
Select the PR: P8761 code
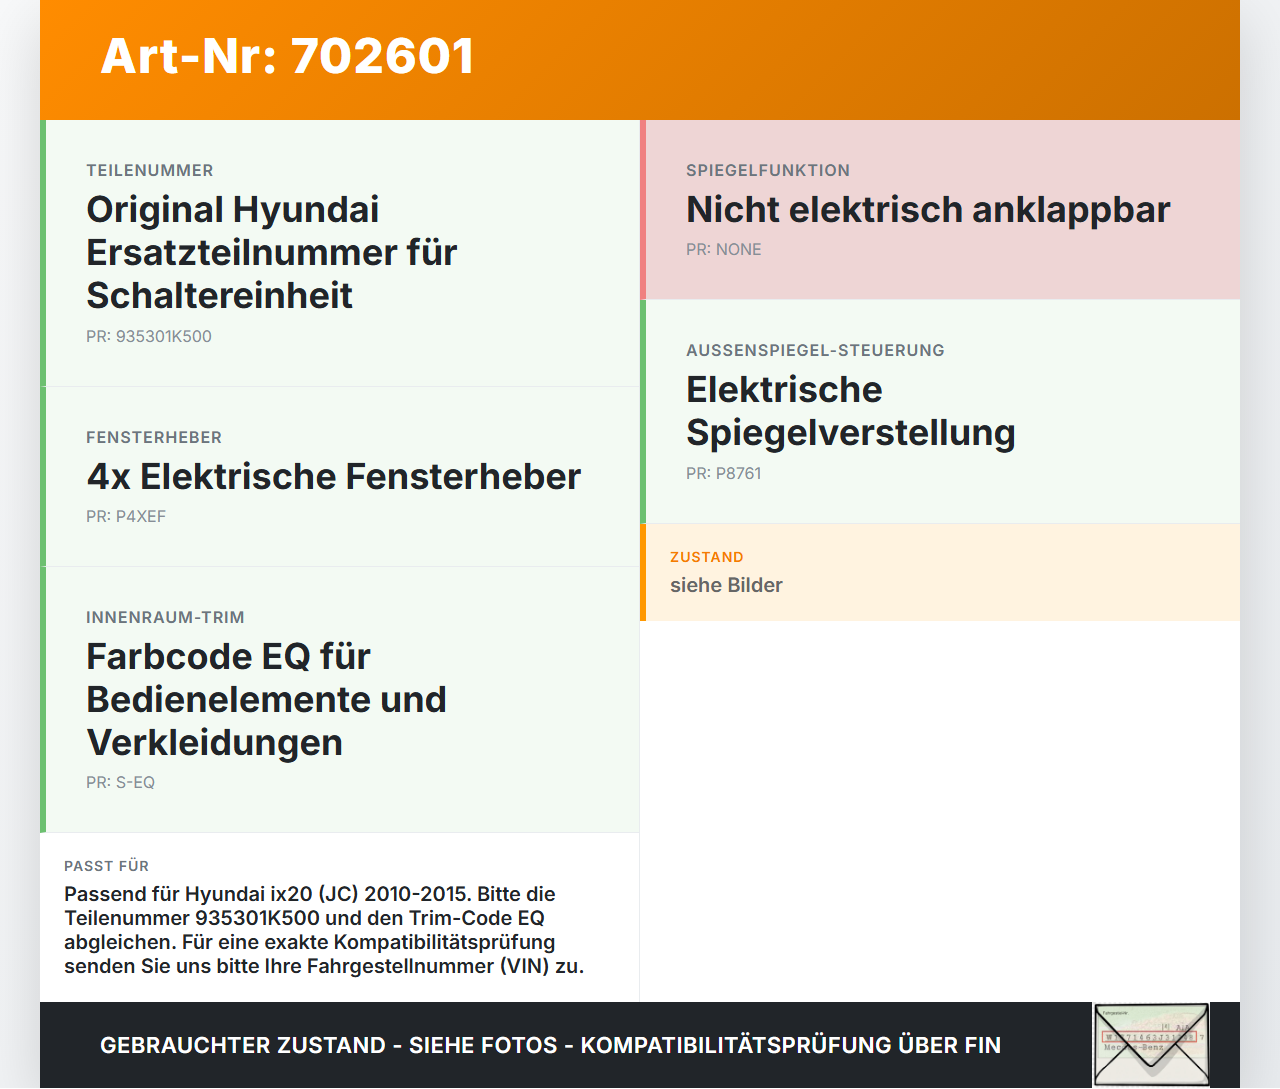coord(724,473)
